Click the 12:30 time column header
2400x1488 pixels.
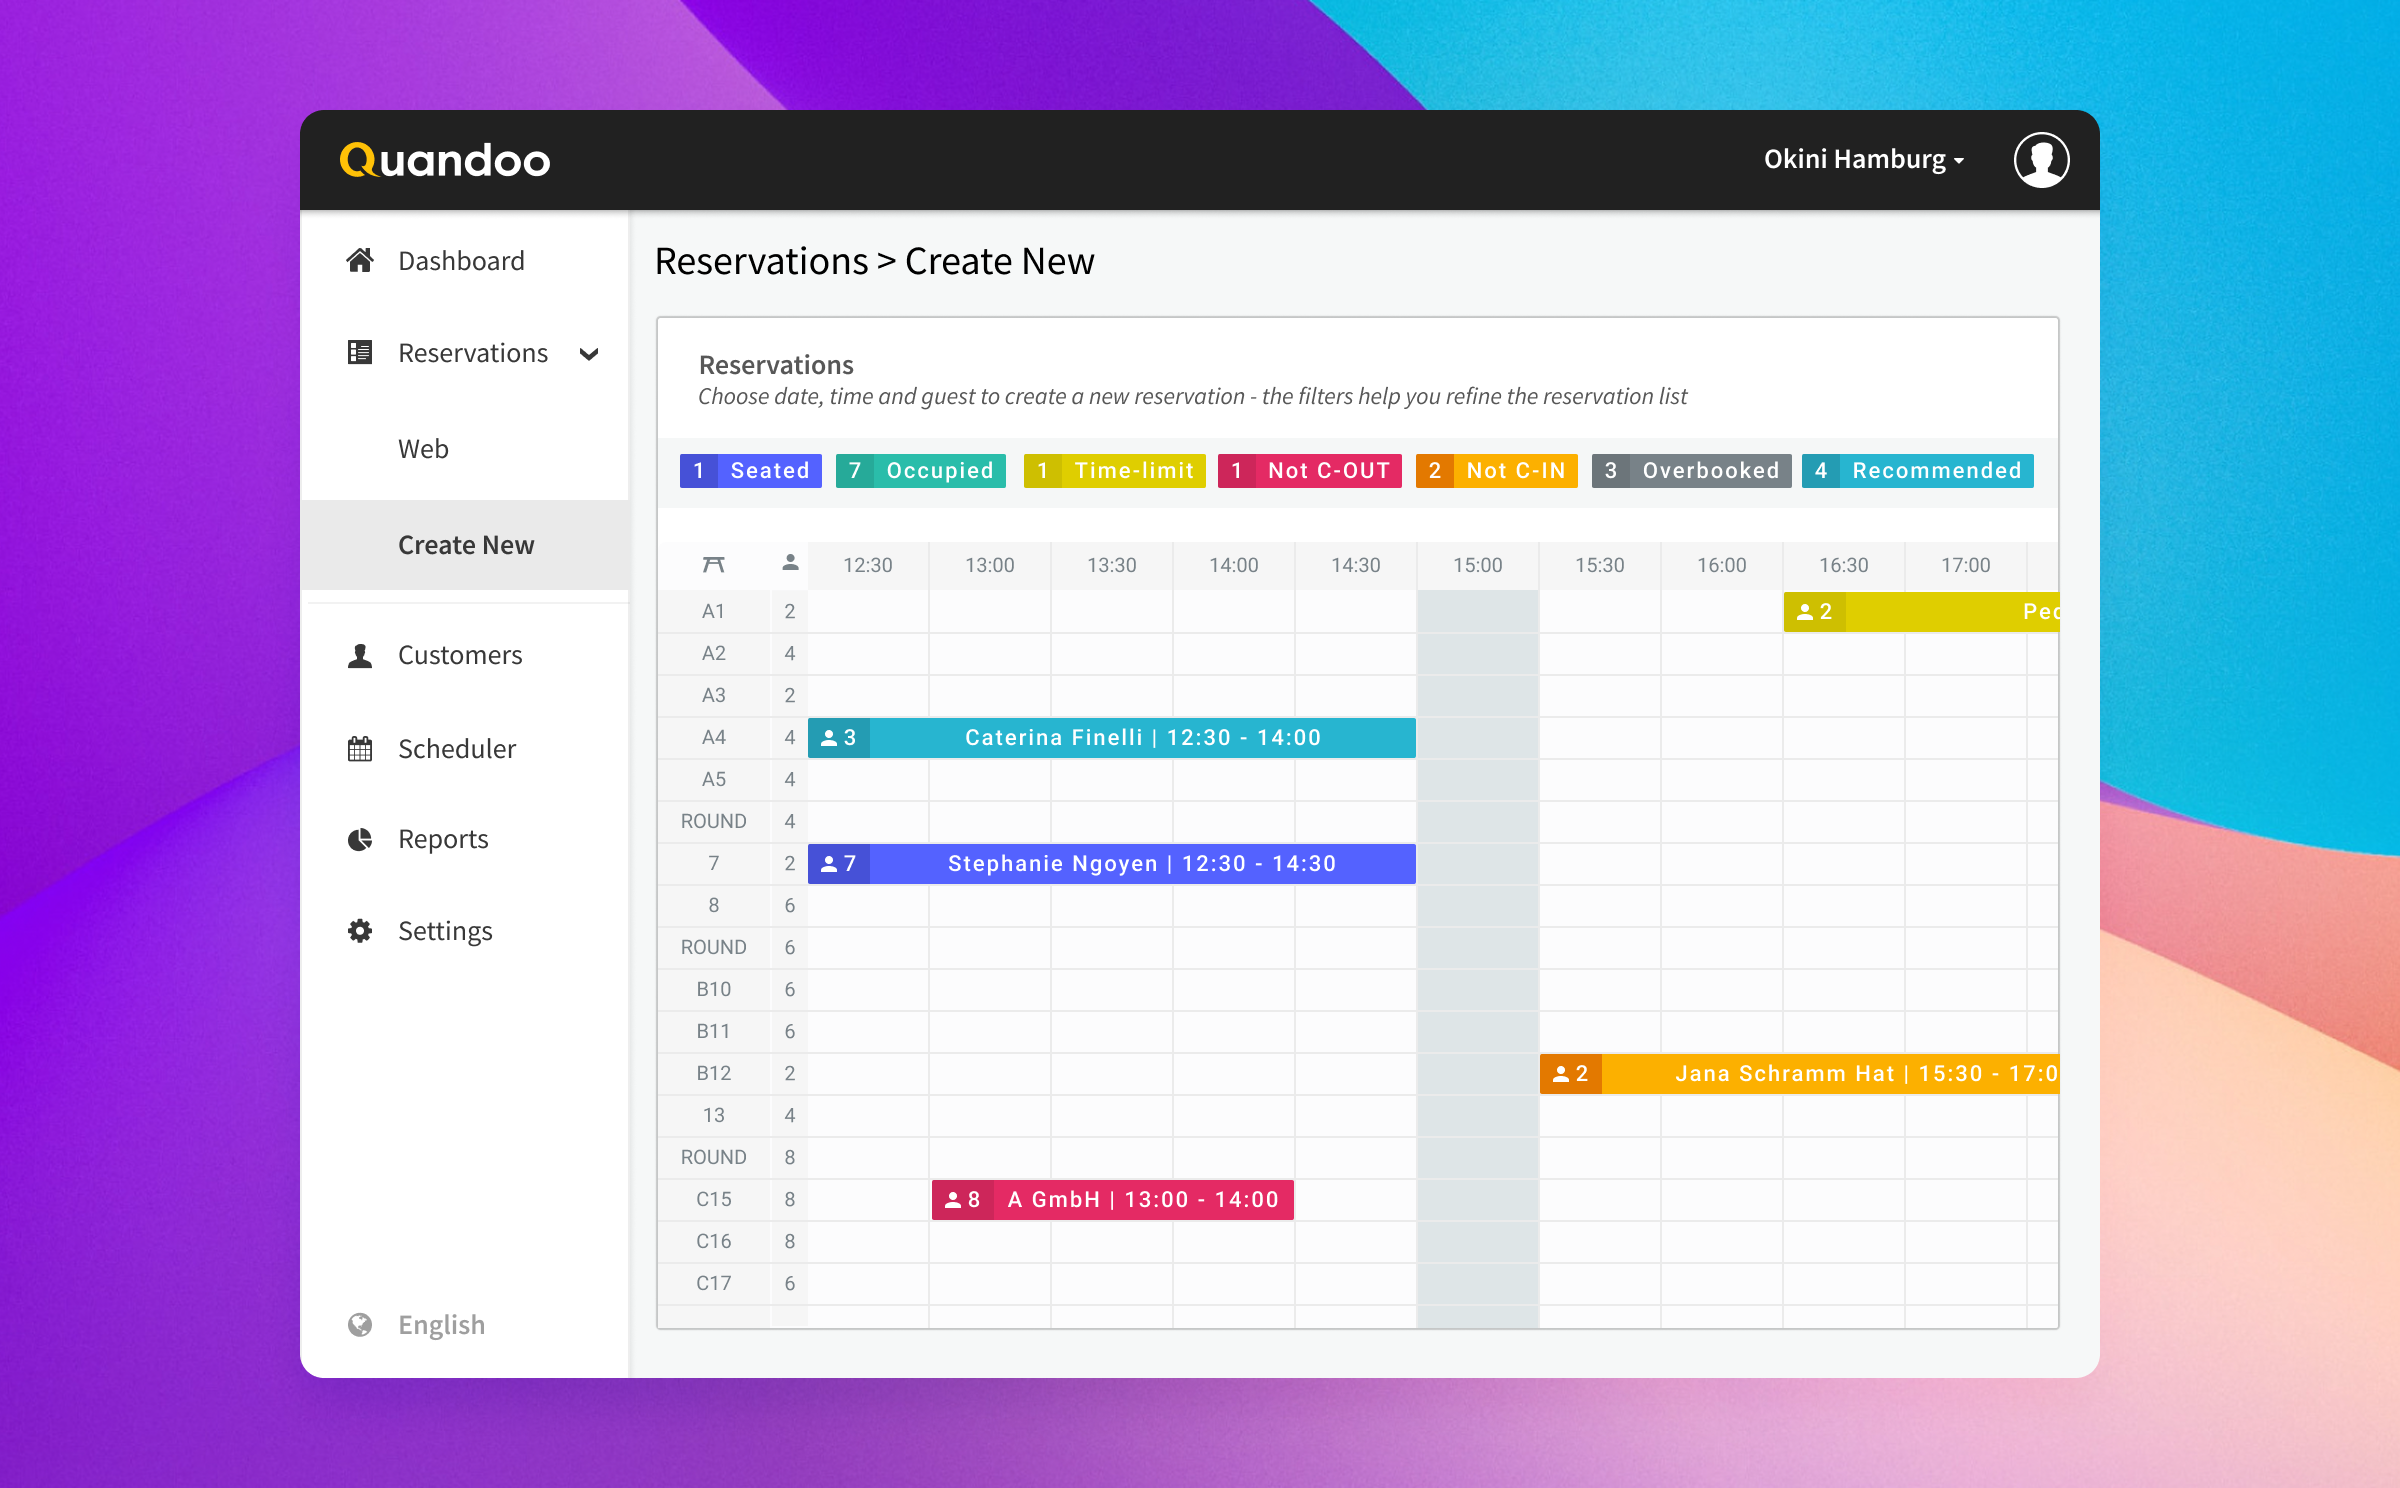(868, 565)
